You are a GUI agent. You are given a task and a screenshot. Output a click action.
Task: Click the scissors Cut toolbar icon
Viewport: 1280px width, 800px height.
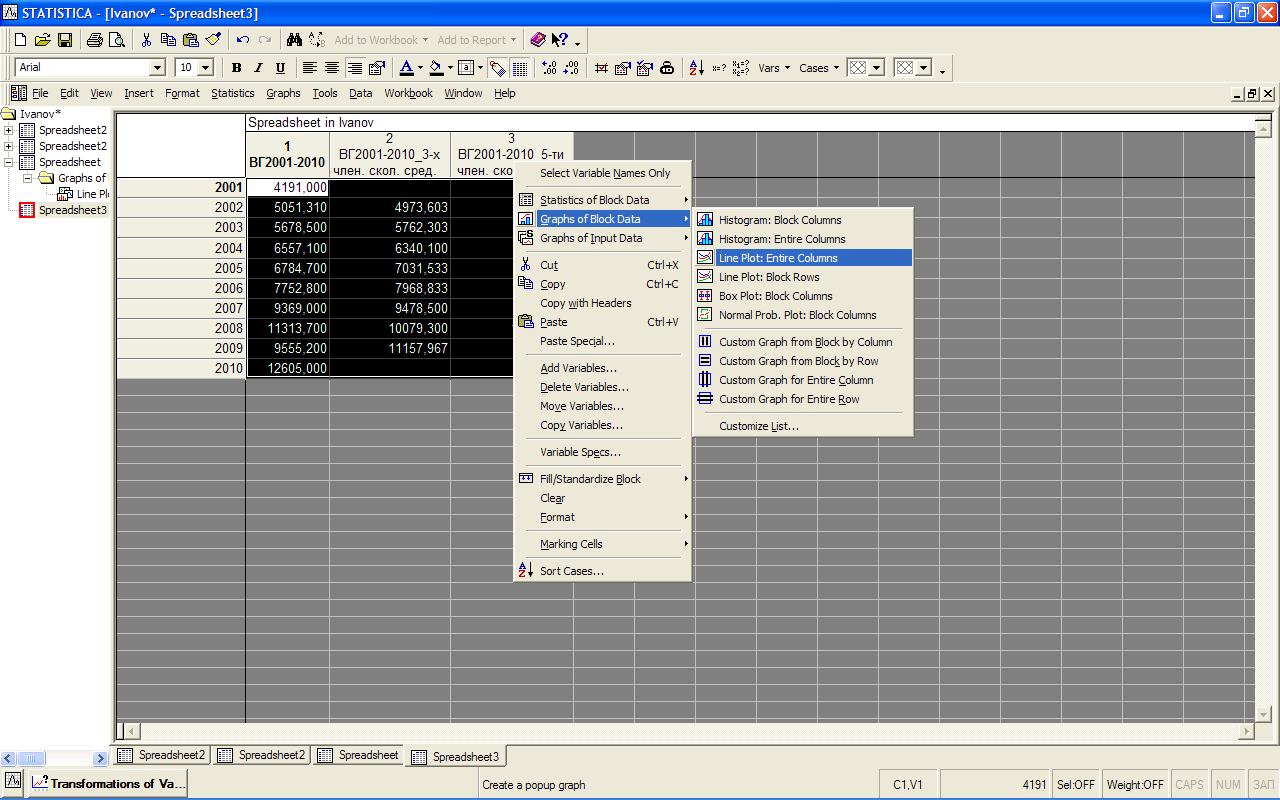pyautogui.click(x=146, y=40)
